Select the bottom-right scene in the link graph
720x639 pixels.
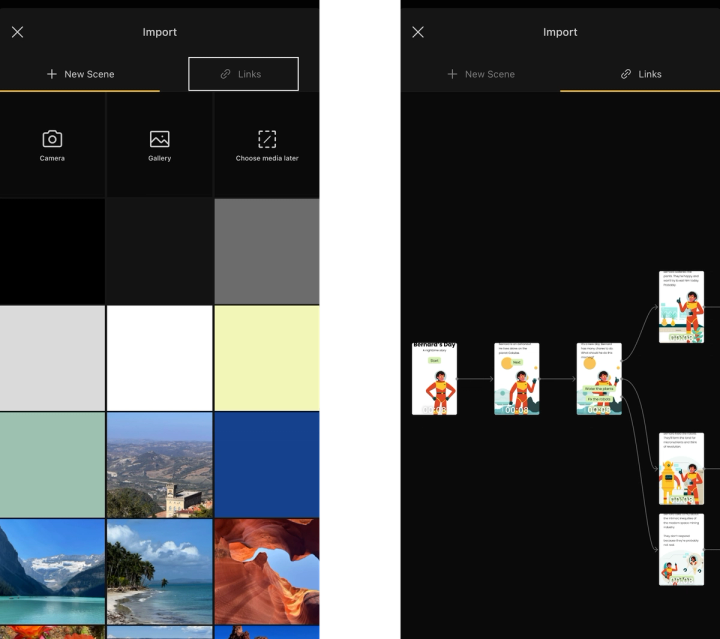[x=681, y=549]
